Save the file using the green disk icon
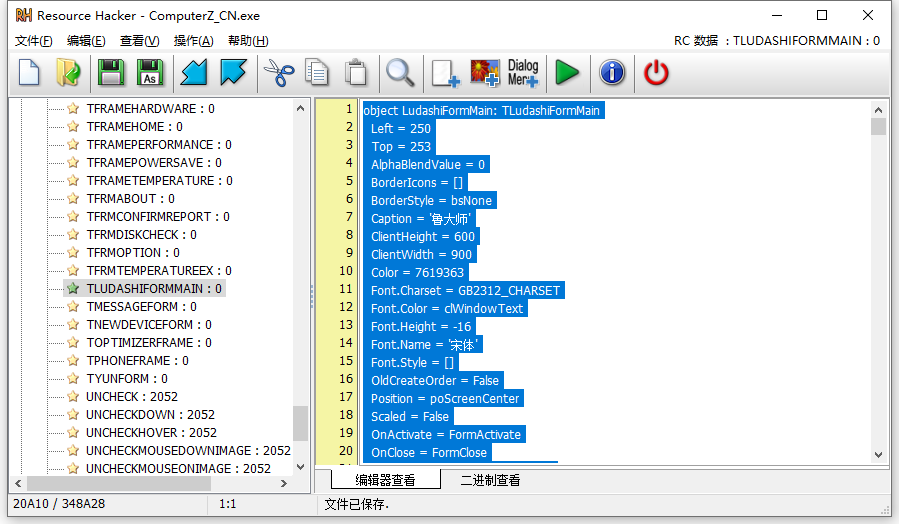Screen dimensions: 899x524 coord(111,73)
